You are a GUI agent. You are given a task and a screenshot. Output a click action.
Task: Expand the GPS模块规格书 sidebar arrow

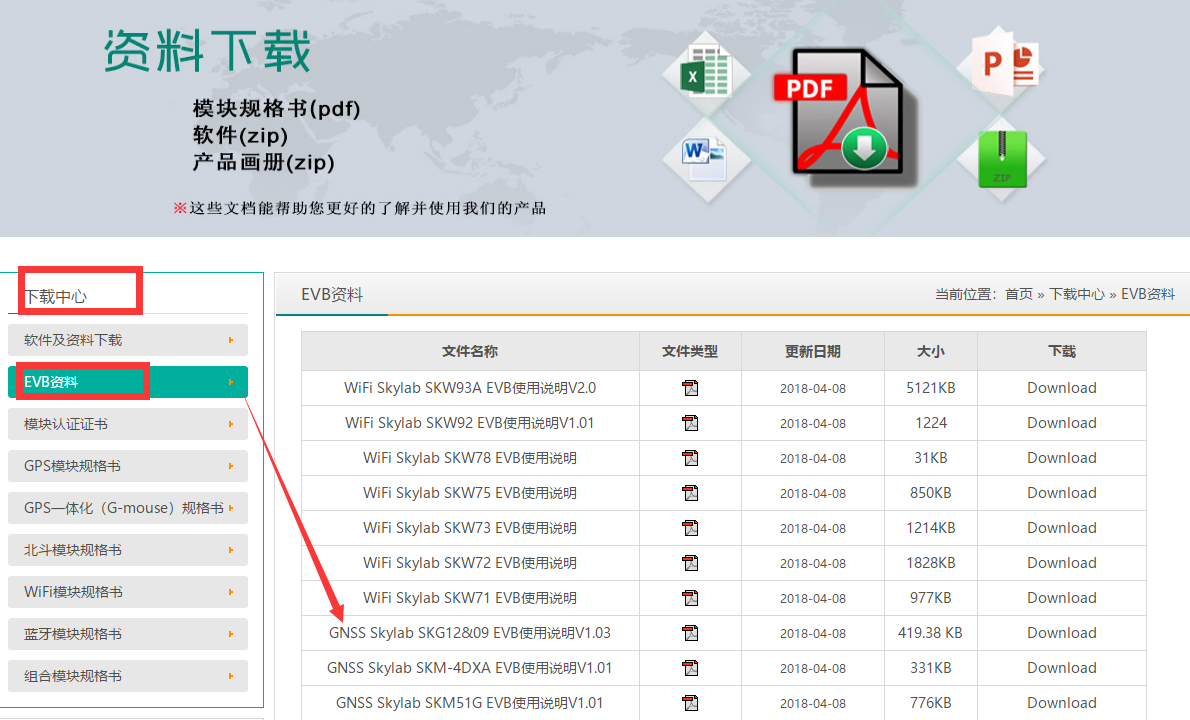point(231,466)
